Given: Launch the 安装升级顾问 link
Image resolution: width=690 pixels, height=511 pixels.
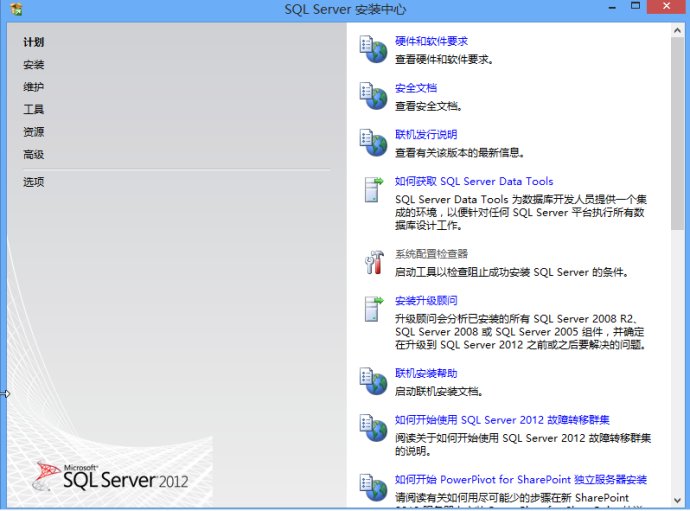Looking at the screenshot, I should [x=426, y=301].
